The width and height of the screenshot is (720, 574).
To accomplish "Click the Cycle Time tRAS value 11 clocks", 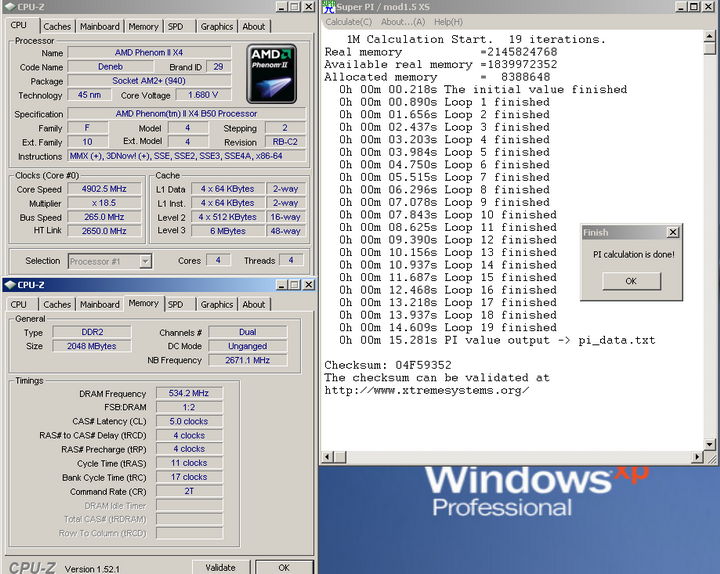I will pos(189,463).
